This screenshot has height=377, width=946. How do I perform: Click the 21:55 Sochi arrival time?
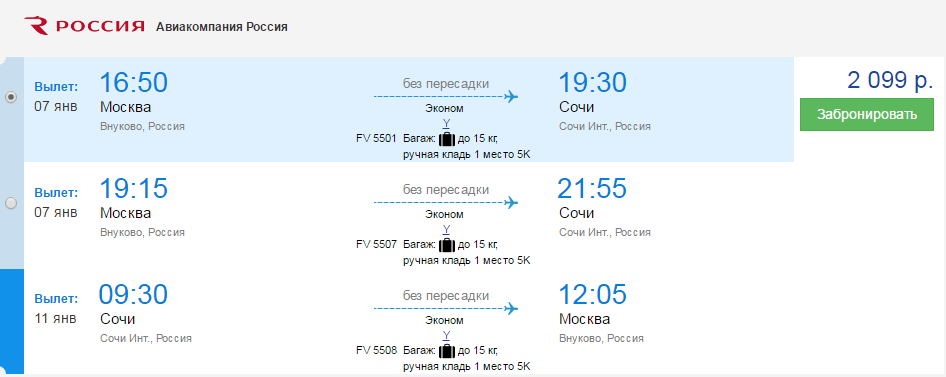[x=592, y=189]
